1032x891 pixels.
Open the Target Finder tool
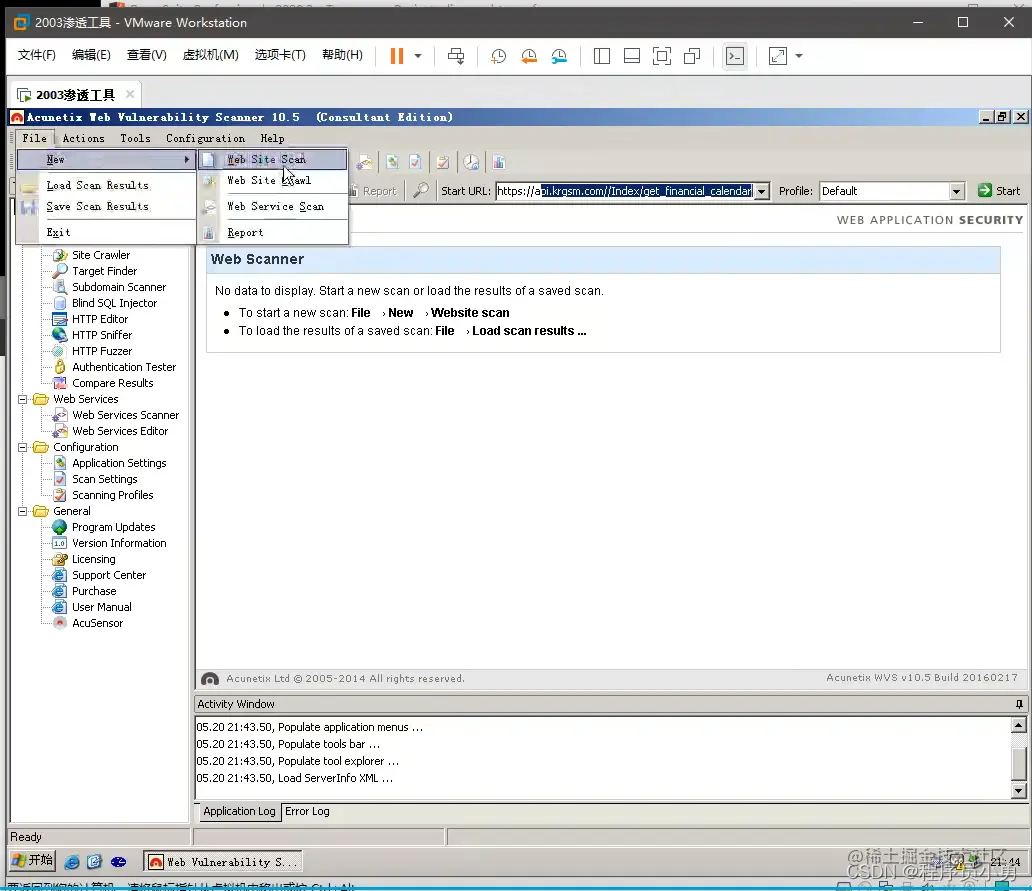click(104, 270)
